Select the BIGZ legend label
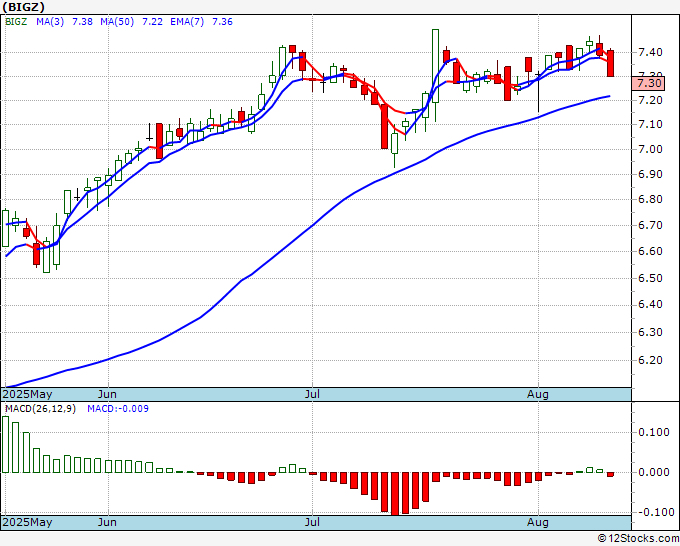Image resolution: width=680 pixels, height=546 pixels. click(16, 22)
